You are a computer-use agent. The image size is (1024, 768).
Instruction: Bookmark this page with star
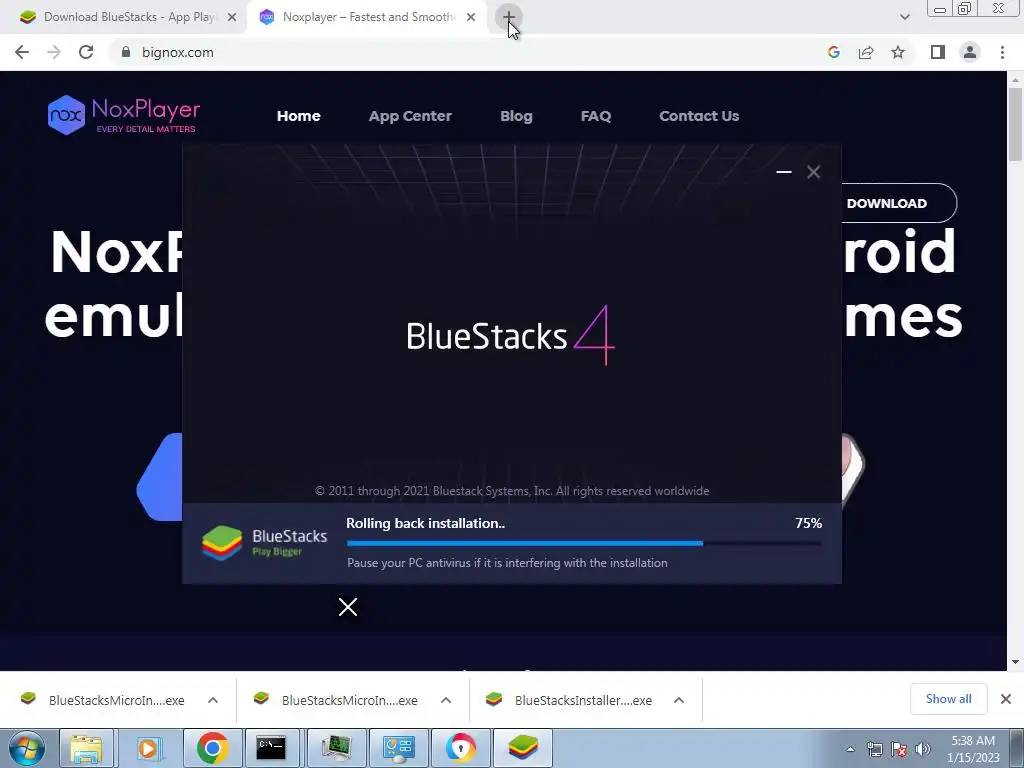click(x=898, y=52)
